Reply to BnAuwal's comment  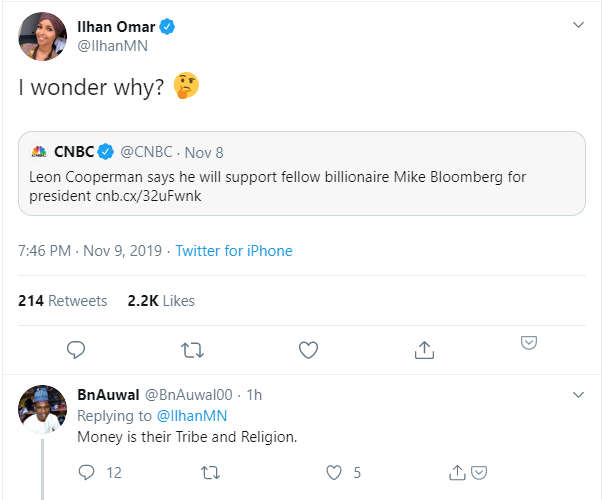click(x=87, y=472)
